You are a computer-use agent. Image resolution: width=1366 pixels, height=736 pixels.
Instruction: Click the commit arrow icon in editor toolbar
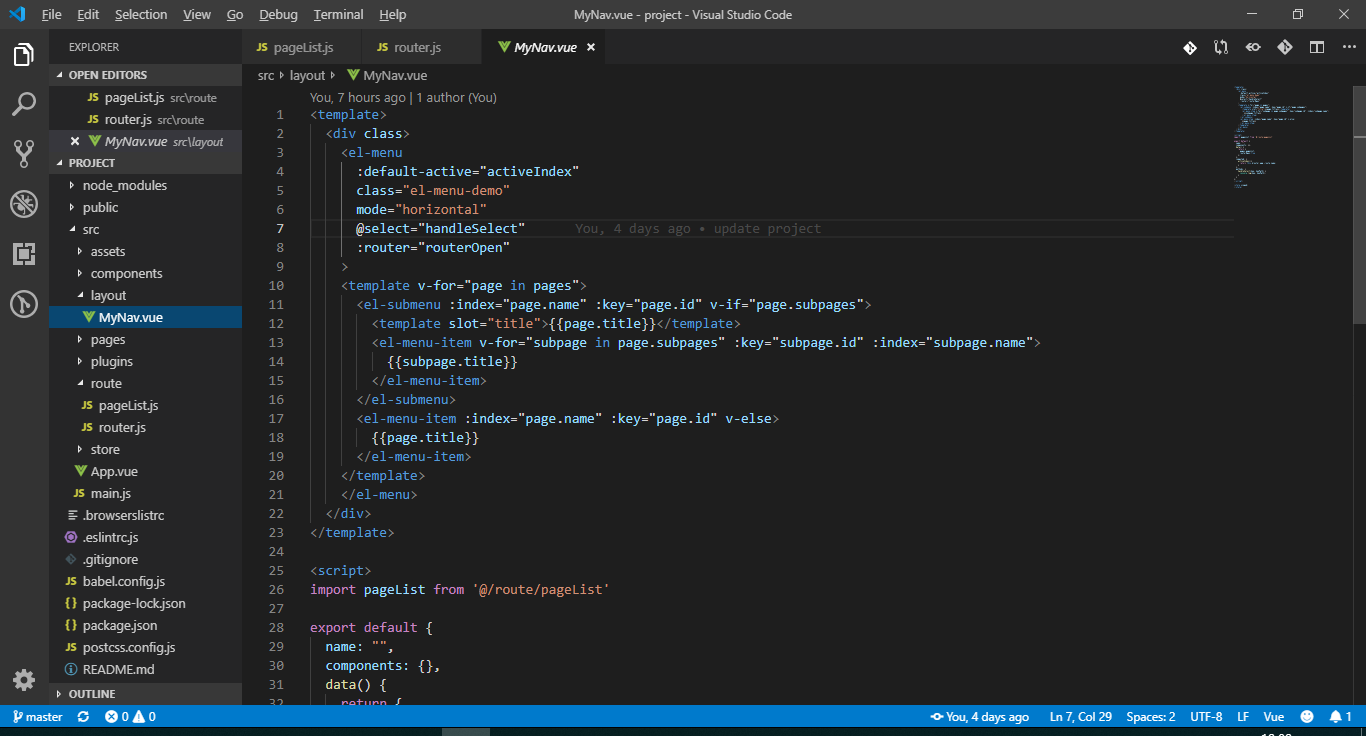[x=1253, y=47]
